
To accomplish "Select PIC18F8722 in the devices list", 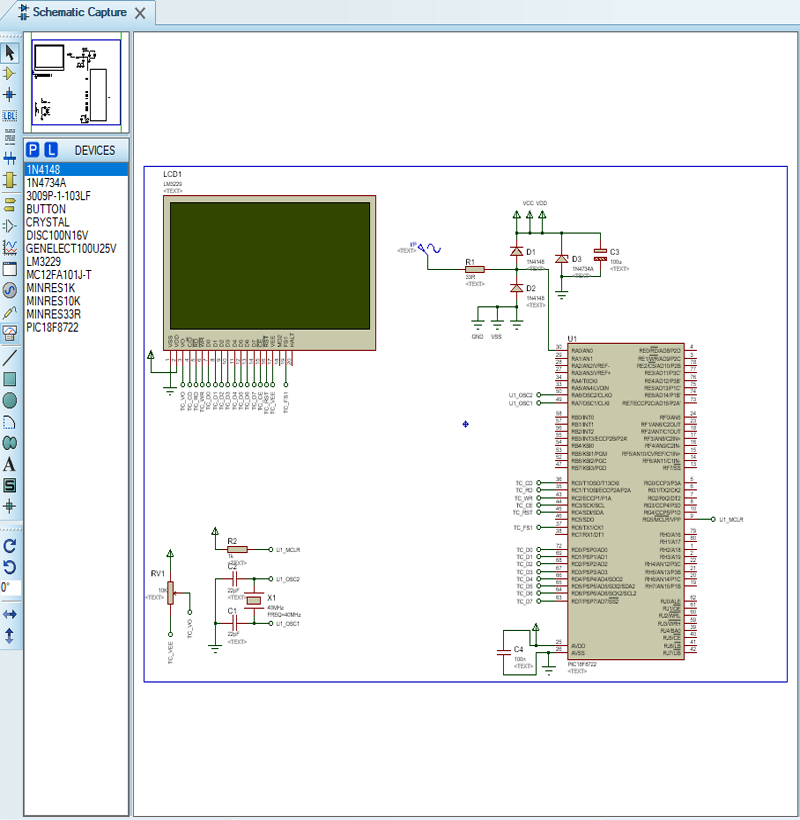I will click(x=52, y=327).
